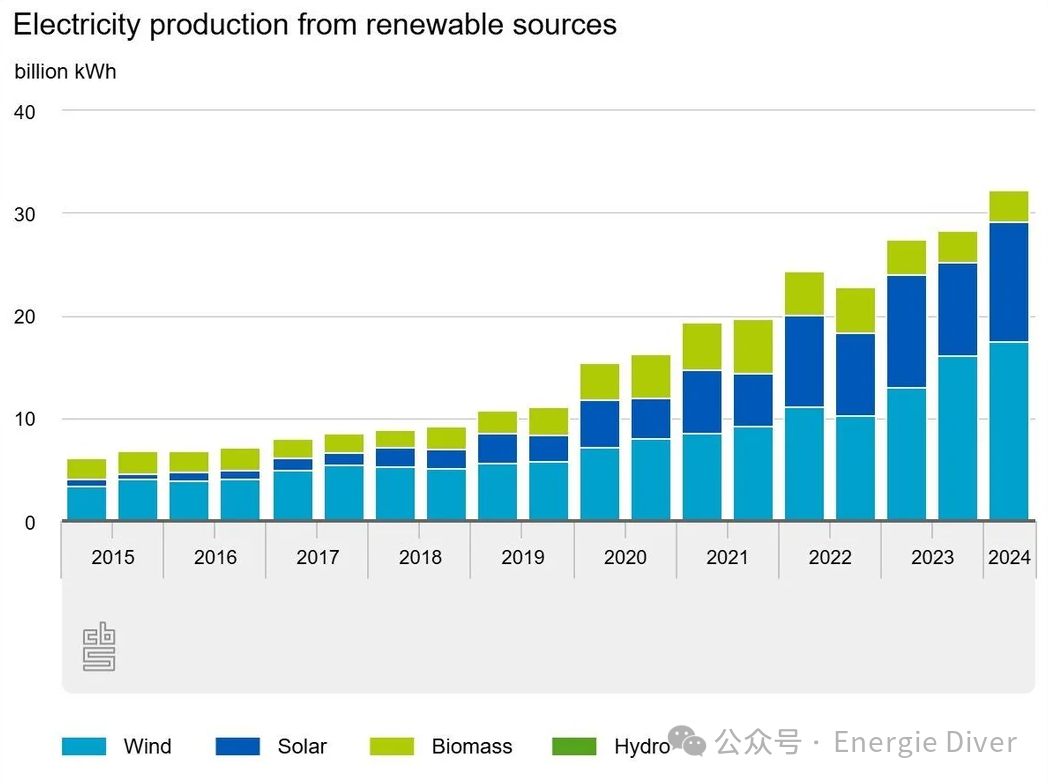
Task: Click the Solar segment of the 2024 bar
Action: [x=1009, y=282]
